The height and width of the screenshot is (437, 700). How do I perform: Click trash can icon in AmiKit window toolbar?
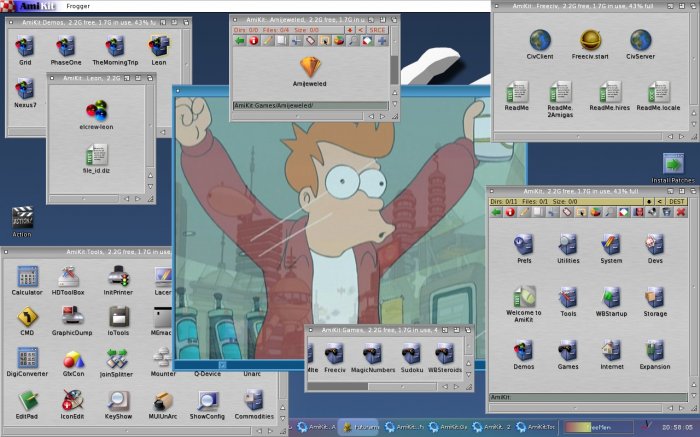click(667, 212)
